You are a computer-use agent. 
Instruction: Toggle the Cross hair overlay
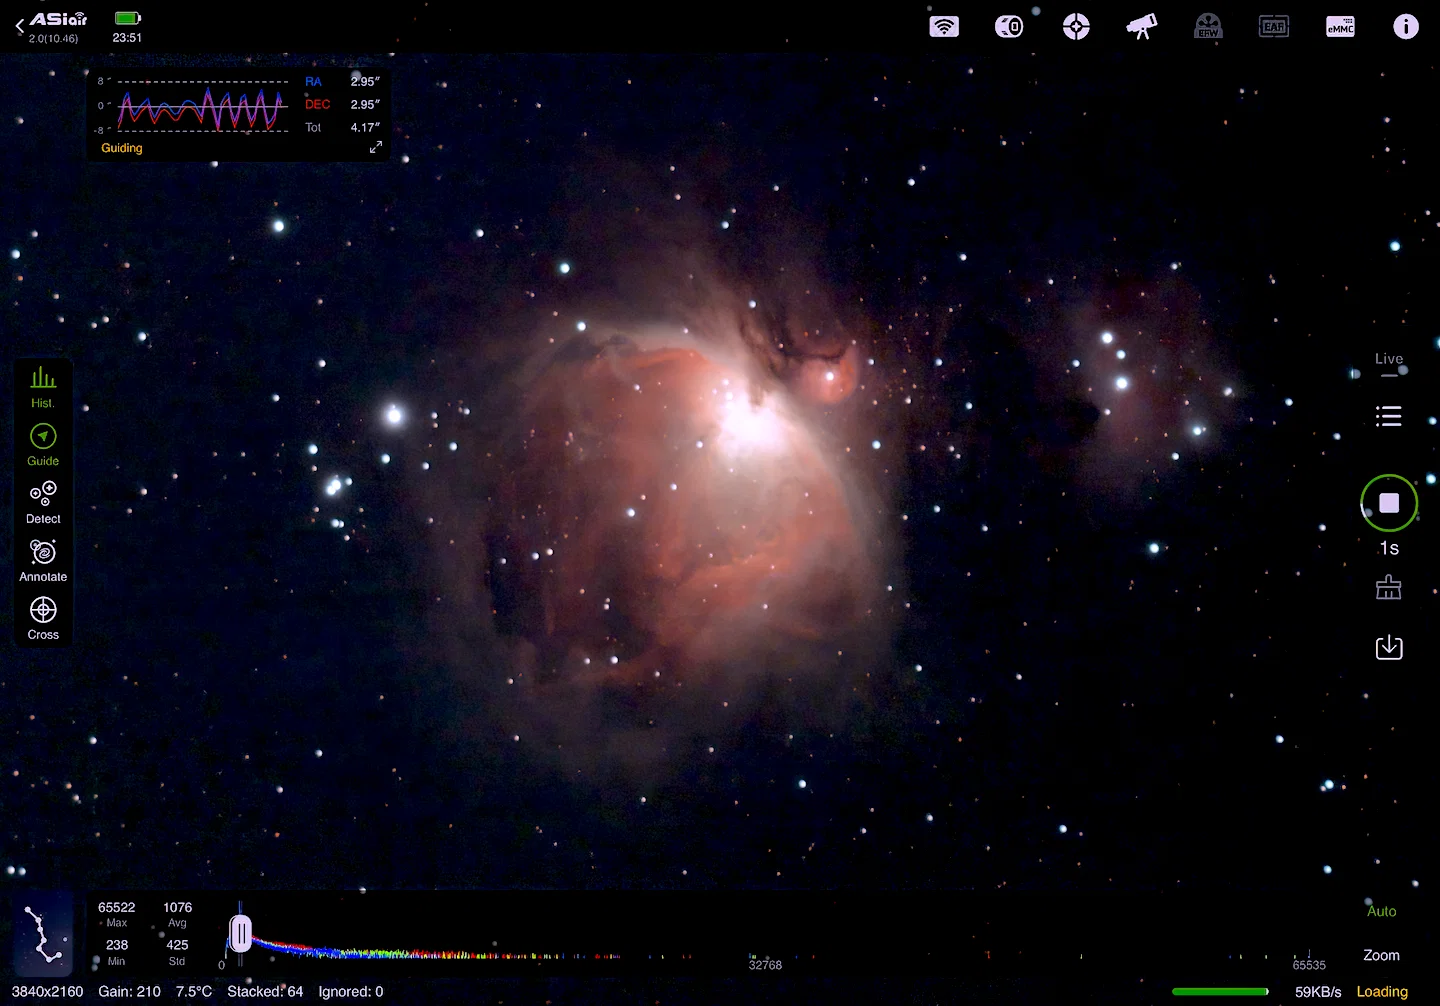(x=43, y=618)
